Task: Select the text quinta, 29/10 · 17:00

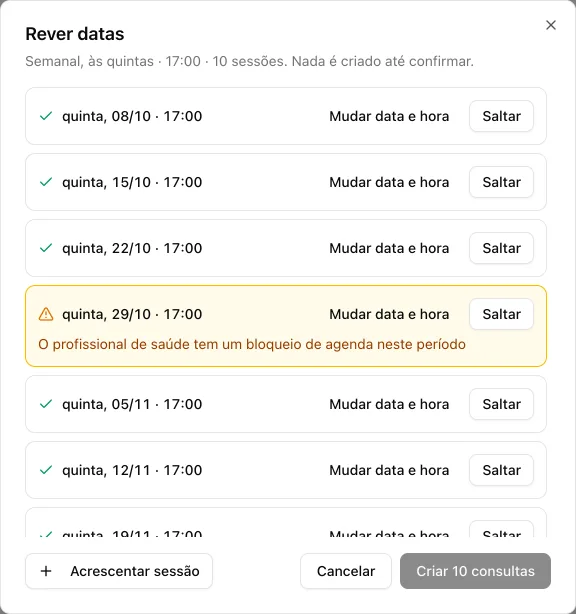Action: coord(132,314)
